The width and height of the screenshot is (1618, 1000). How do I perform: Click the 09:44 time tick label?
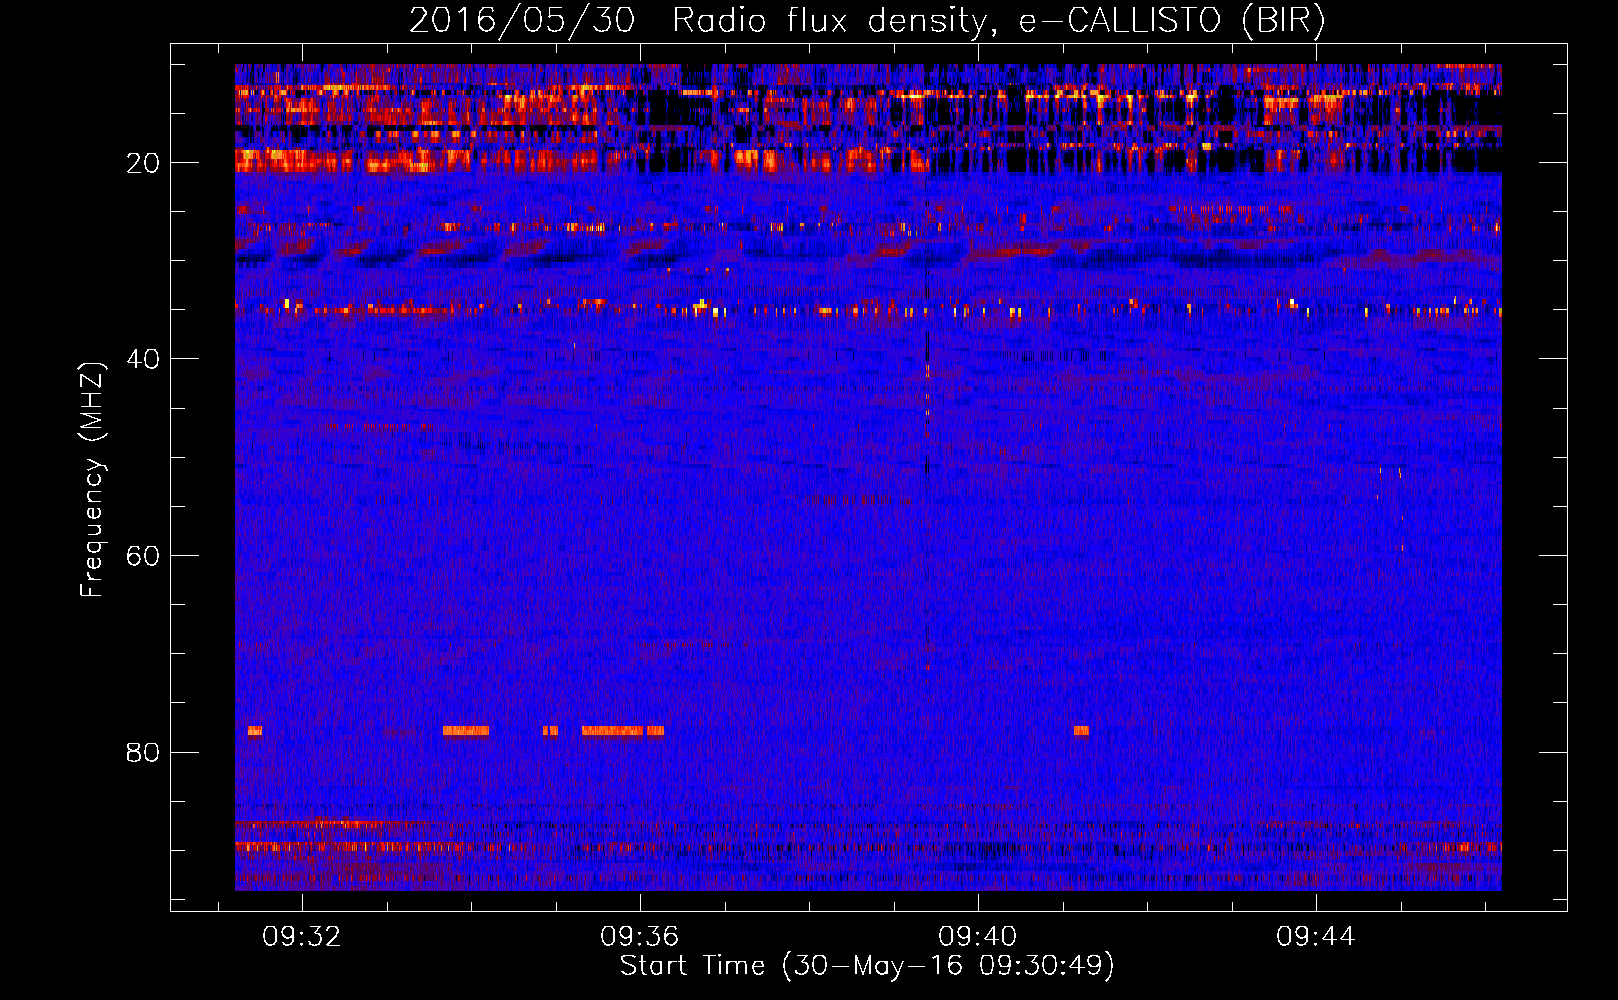[x=1316, y=937]
